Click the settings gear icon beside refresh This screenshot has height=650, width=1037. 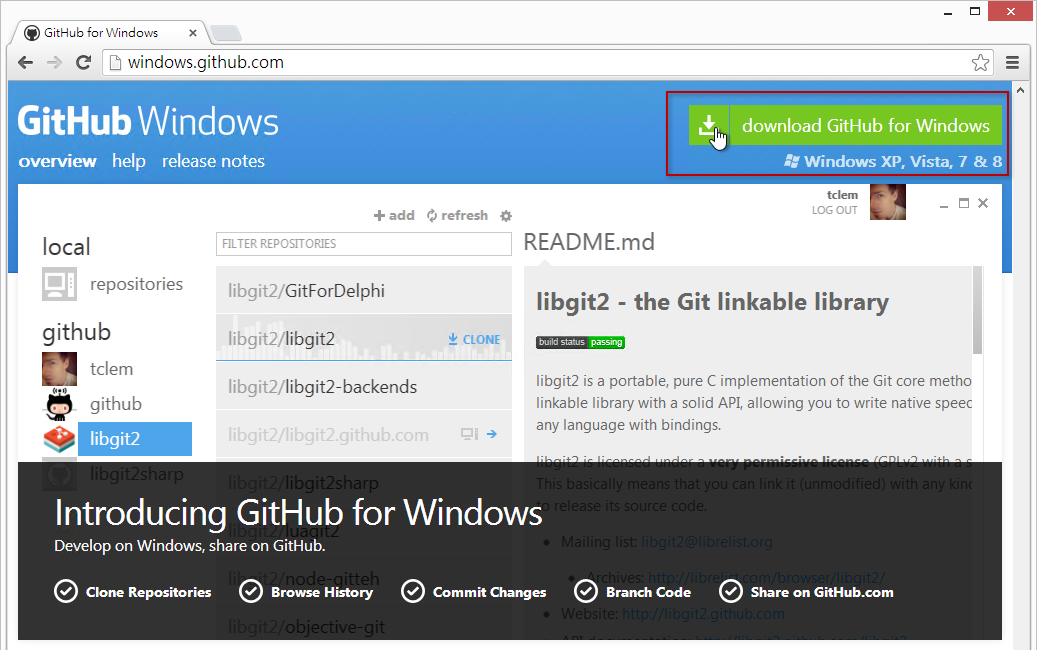tap(505, 215)
